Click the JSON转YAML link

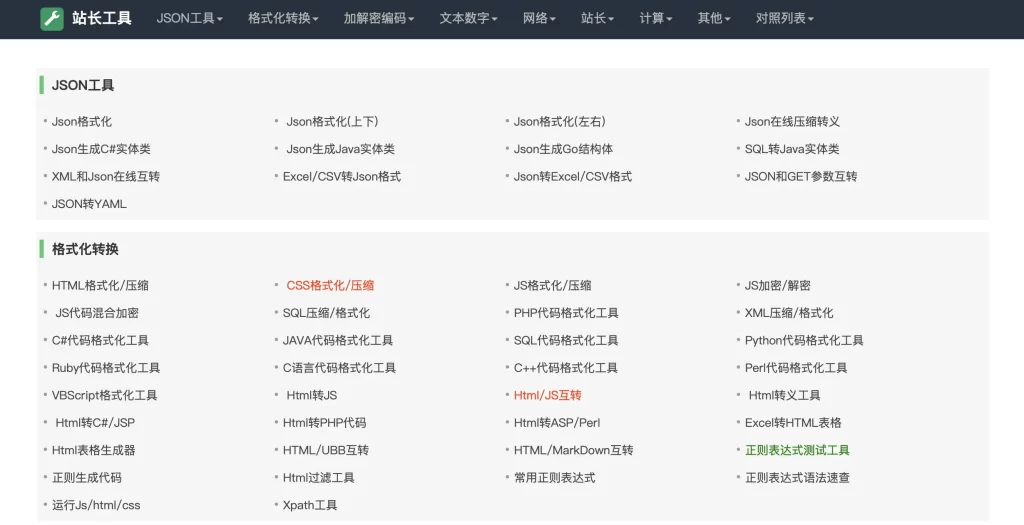point(89,204)
